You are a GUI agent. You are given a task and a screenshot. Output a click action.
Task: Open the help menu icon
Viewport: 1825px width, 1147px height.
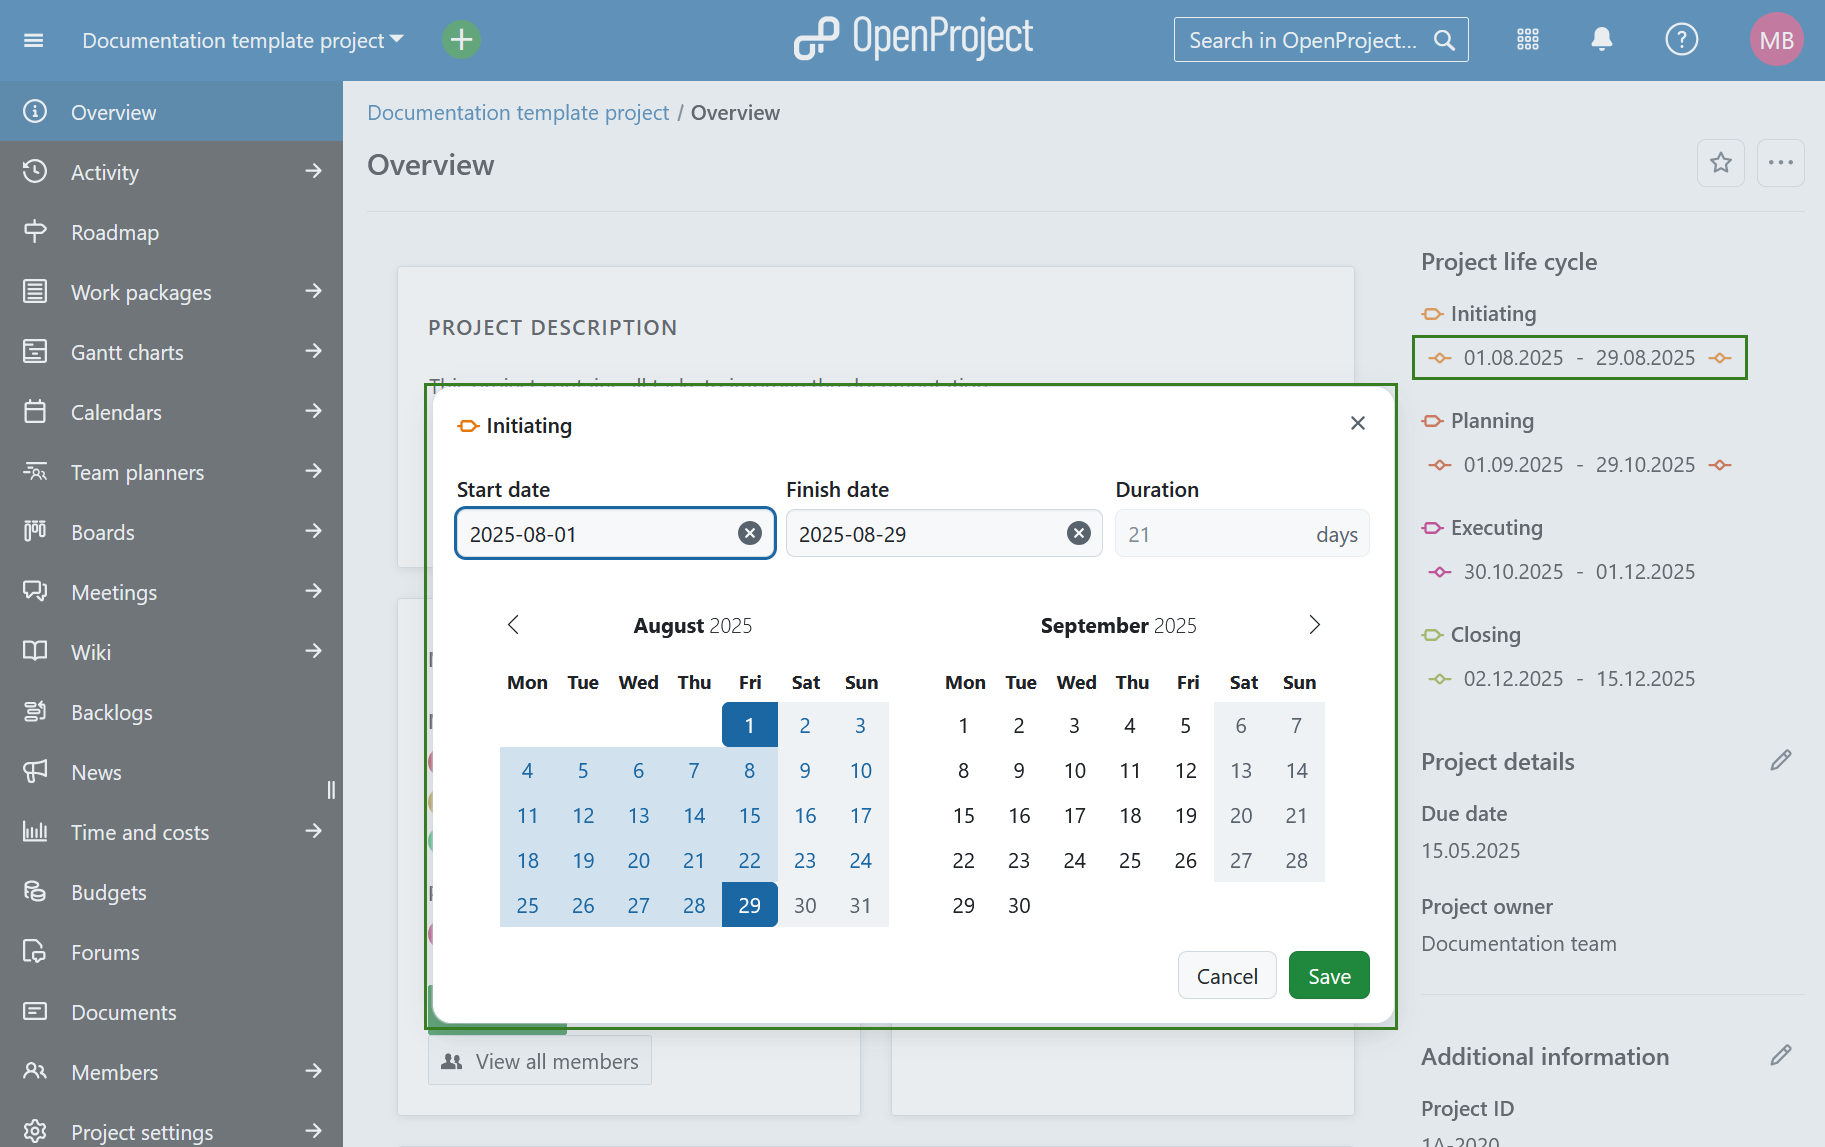click(1681, 40)
